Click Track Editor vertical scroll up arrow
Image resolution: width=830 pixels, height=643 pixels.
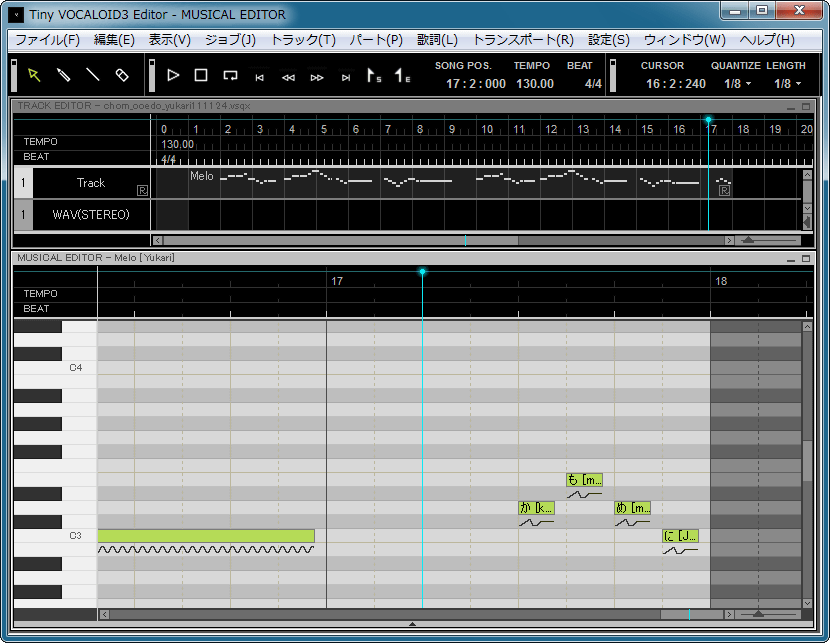[x=807, y=175]
